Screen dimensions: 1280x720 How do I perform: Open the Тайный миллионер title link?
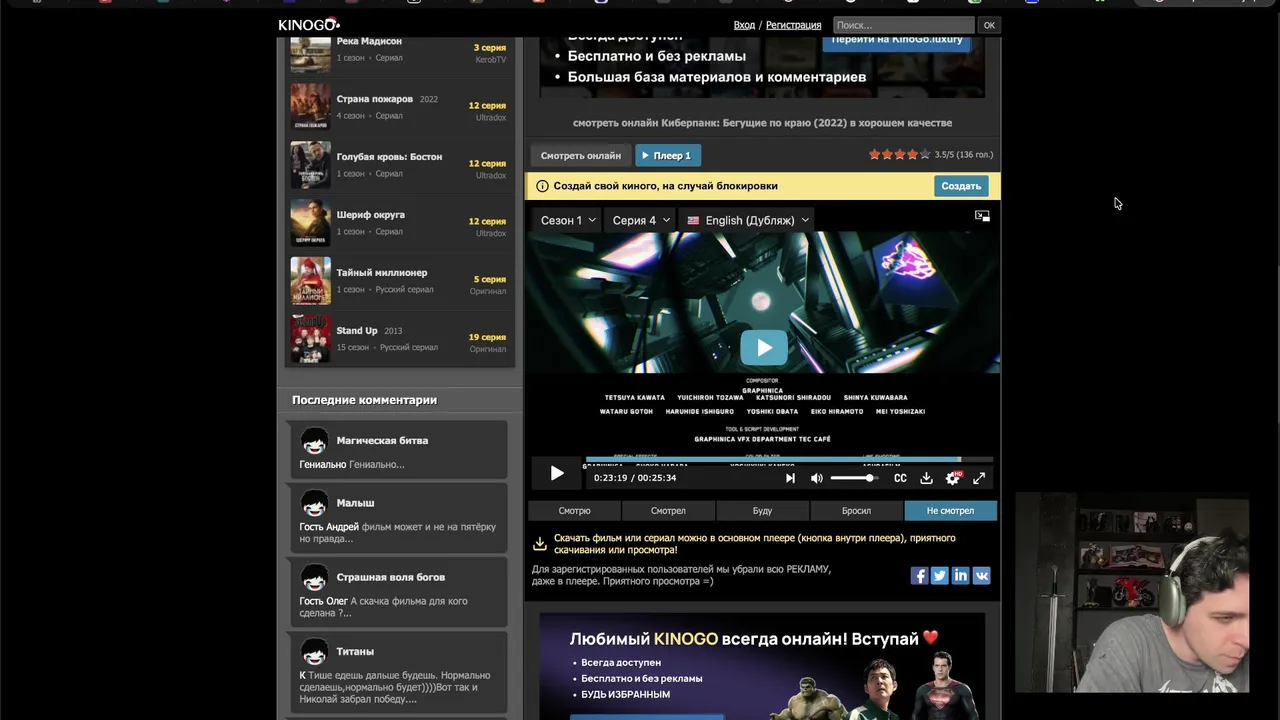point(381,273)
